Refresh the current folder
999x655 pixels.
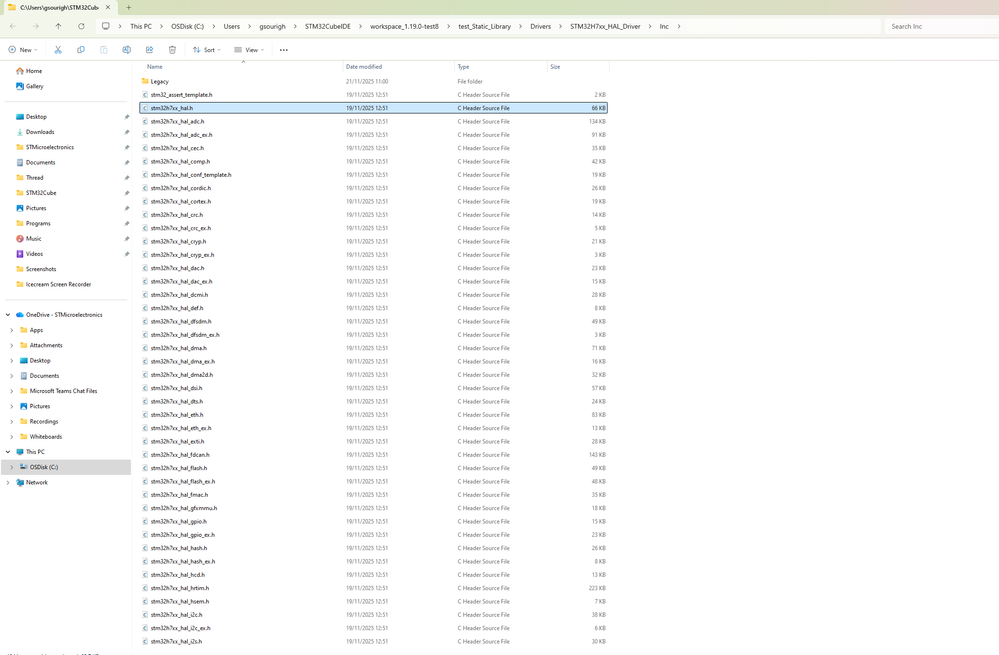click(81, 26)
